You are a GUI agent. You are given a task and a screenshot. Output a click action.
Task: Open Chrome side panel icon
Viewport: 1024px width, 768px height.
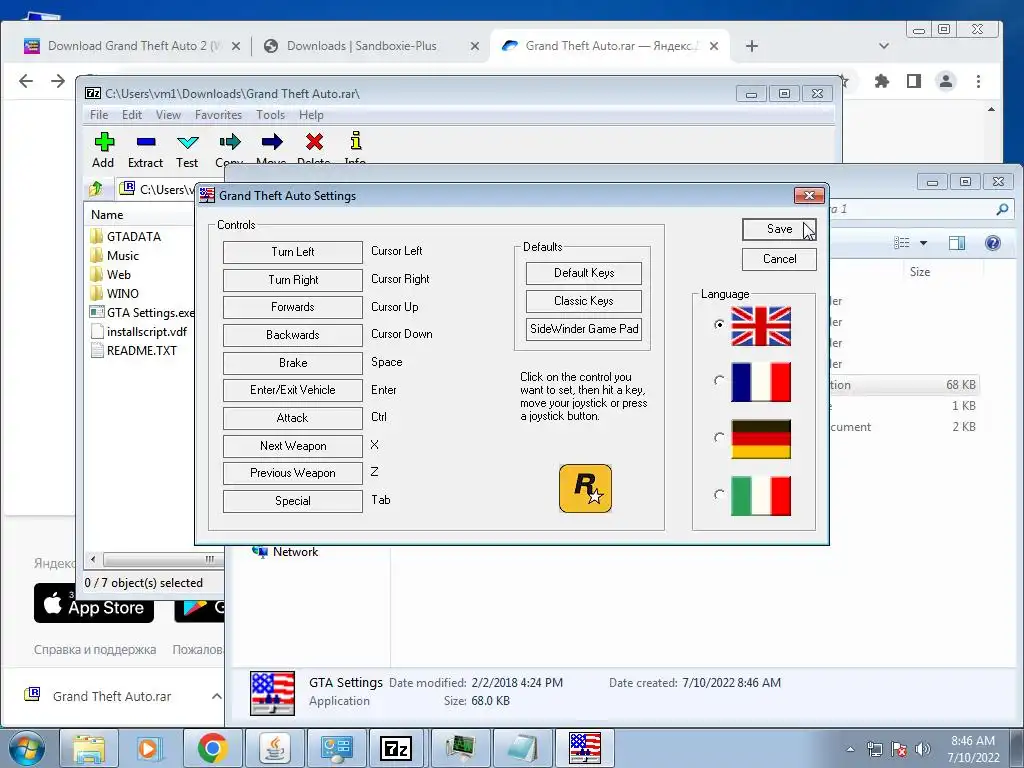914,81
